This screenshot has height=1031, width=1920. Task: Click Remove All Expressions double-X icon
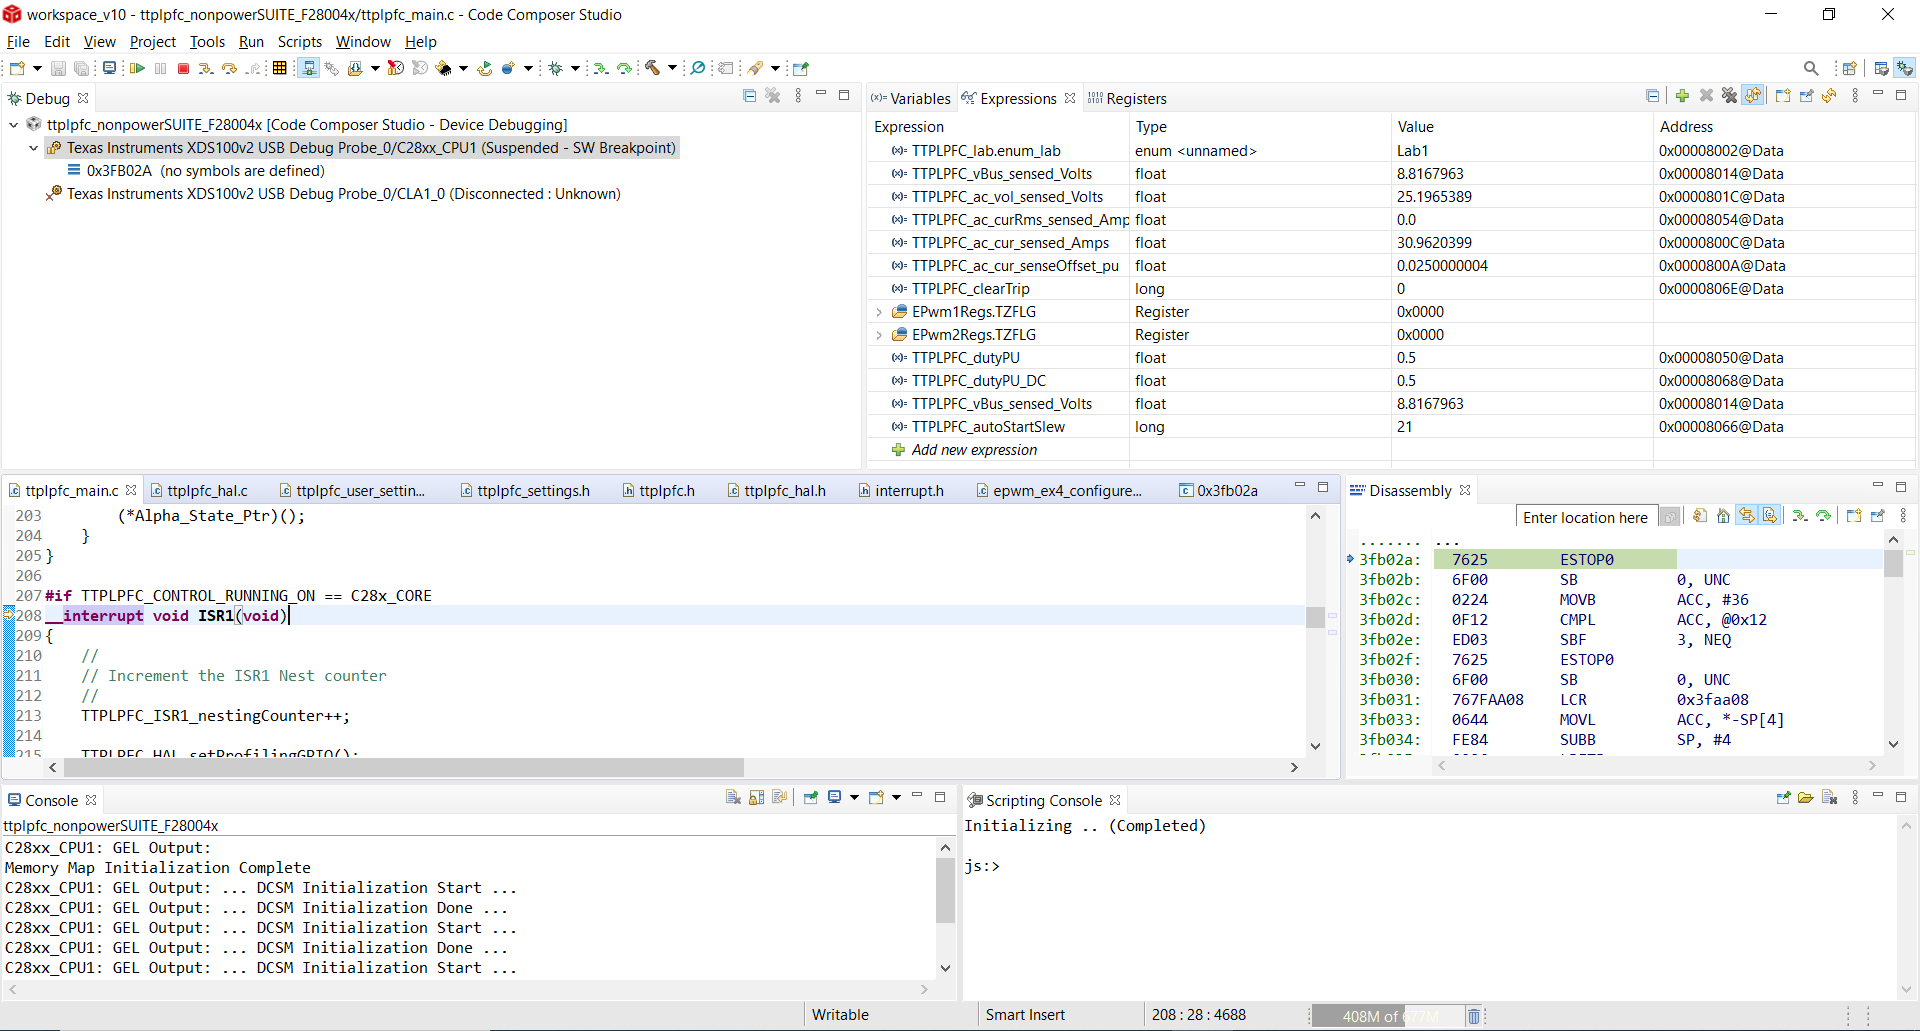[1729, 96]
